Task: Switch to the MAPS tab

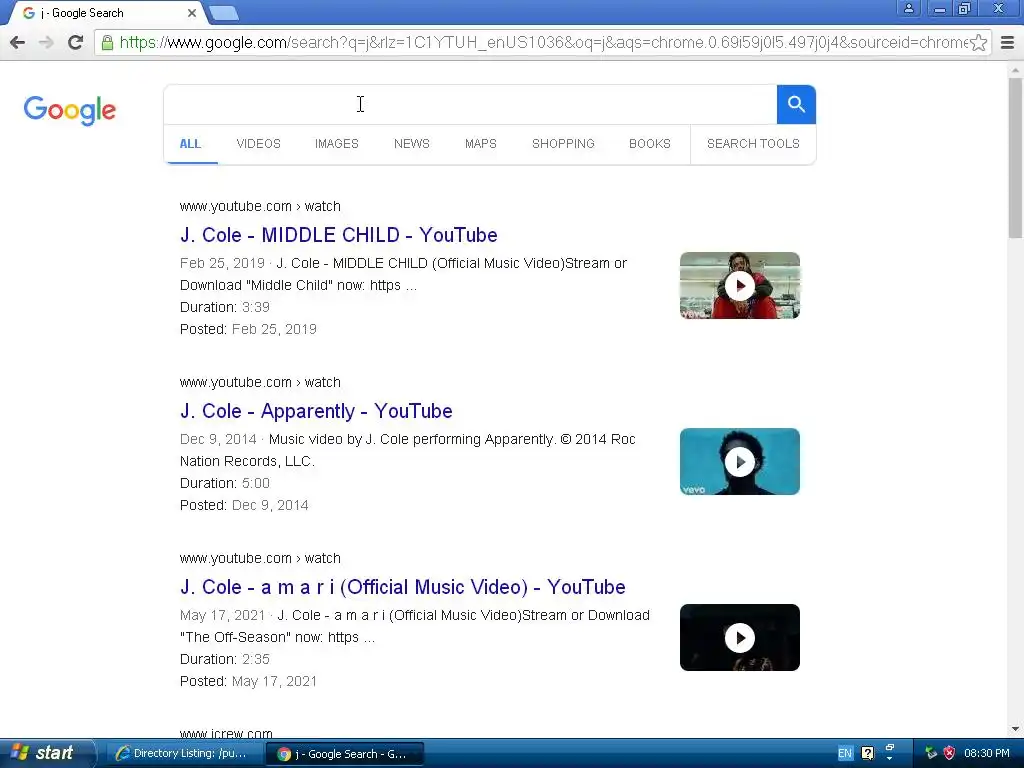Action: 481,144
